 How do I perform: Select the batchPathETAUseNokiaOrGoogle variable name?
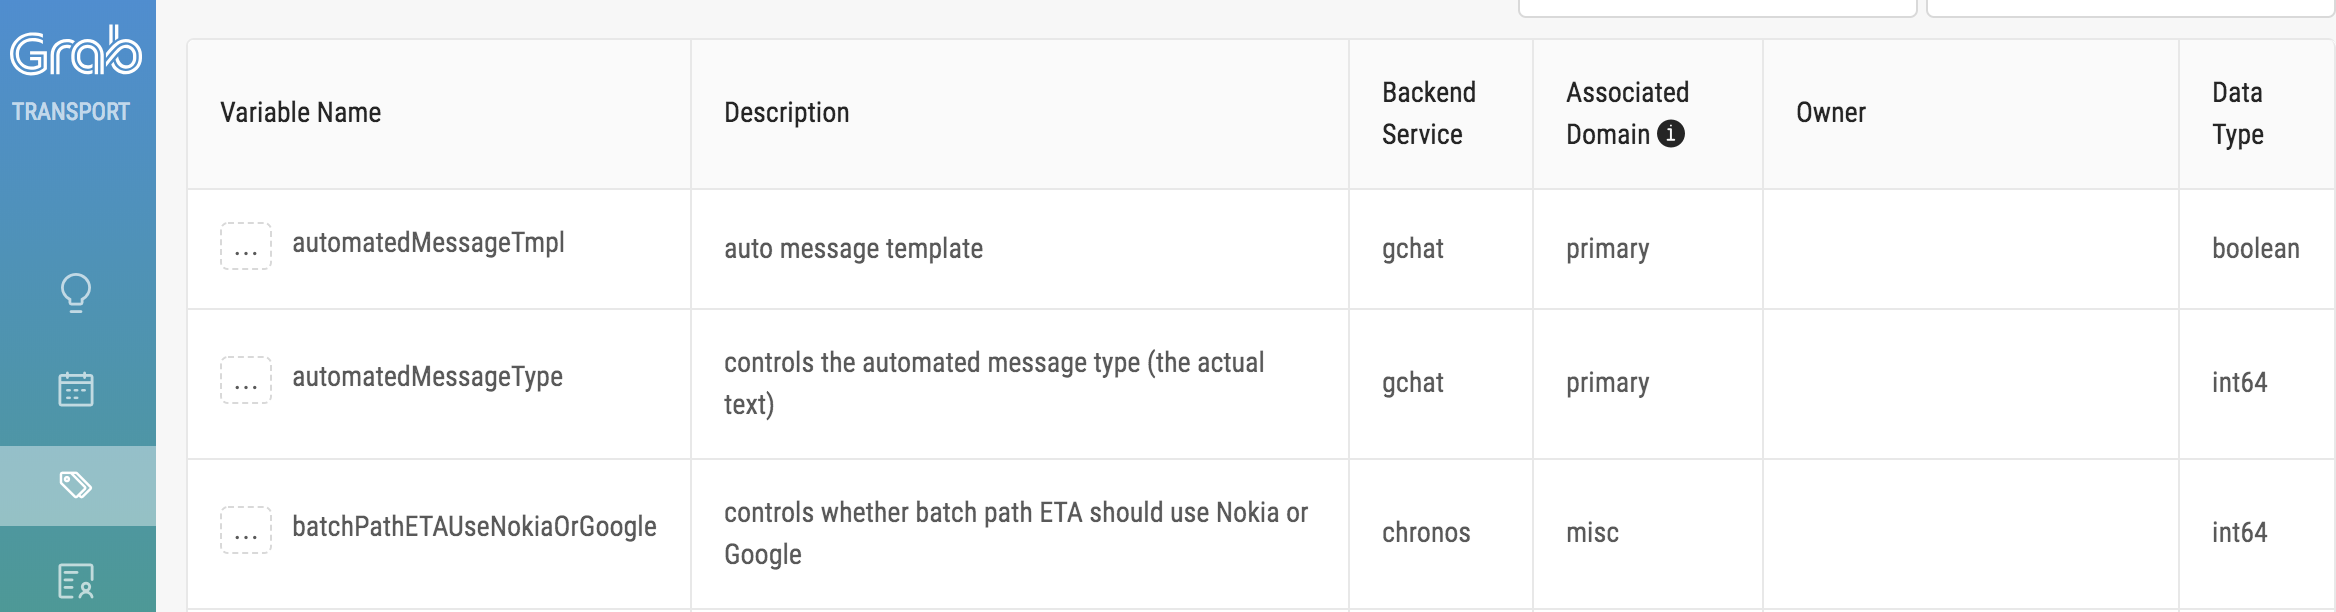coord(474,527)
